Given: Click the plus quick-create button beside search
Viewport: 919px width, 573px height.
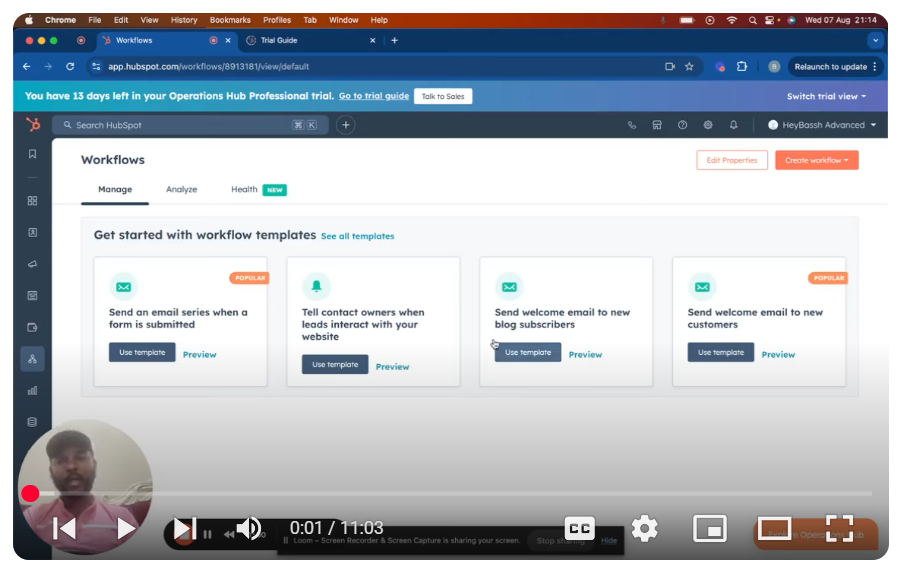Looking at the screenshot, I should click(346, 125).
